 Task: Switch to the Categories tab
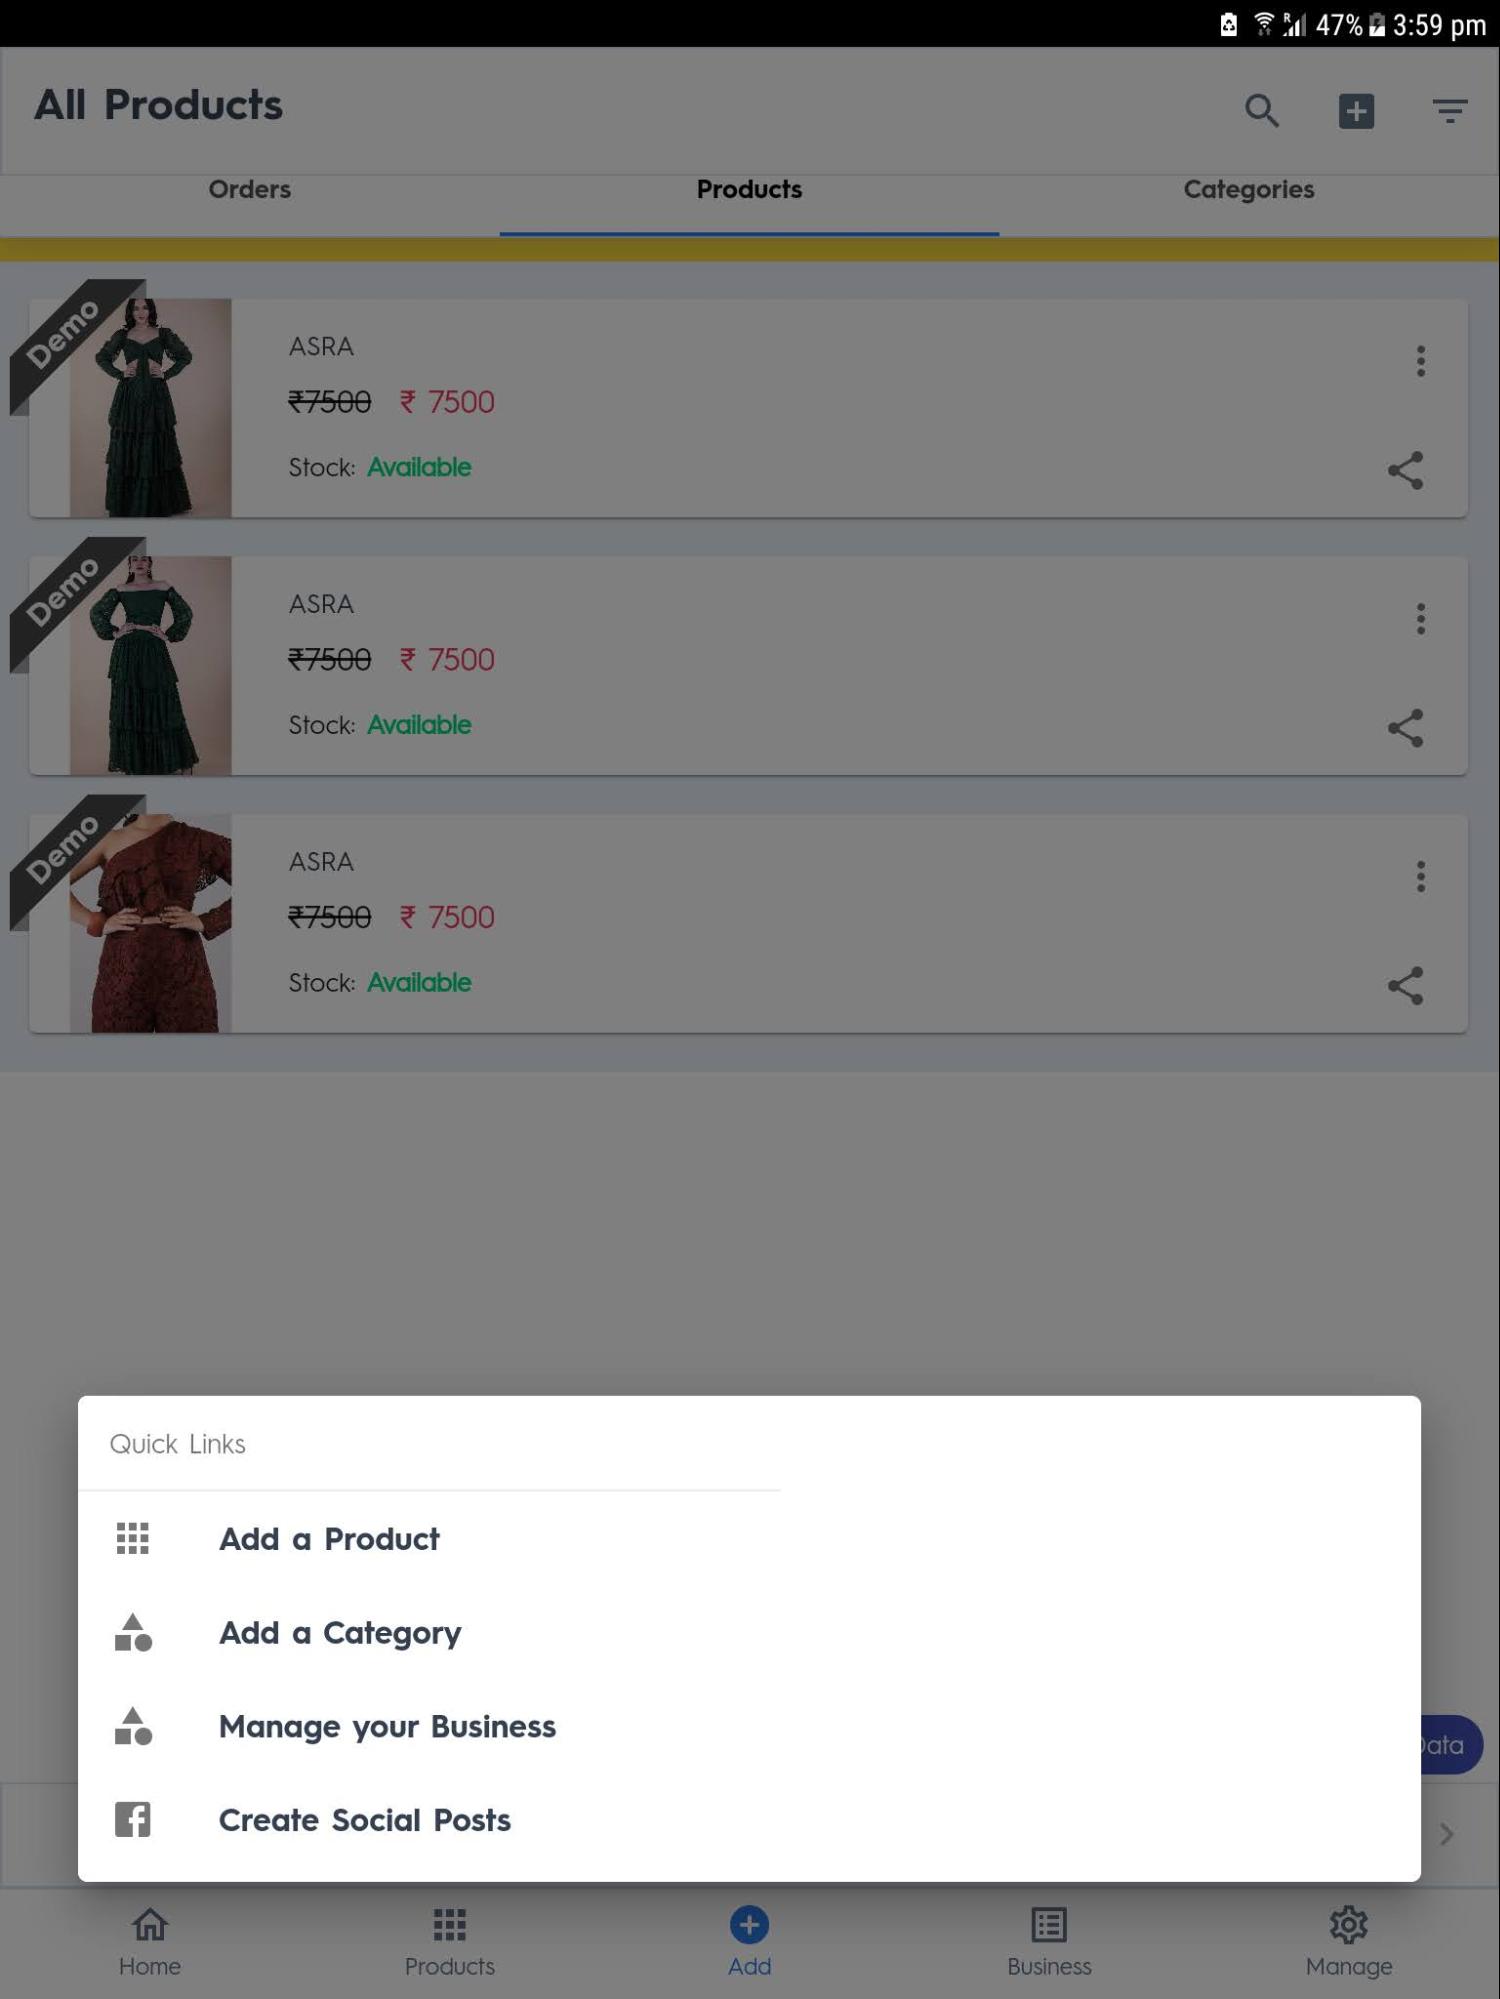[x=1249, y=189]
